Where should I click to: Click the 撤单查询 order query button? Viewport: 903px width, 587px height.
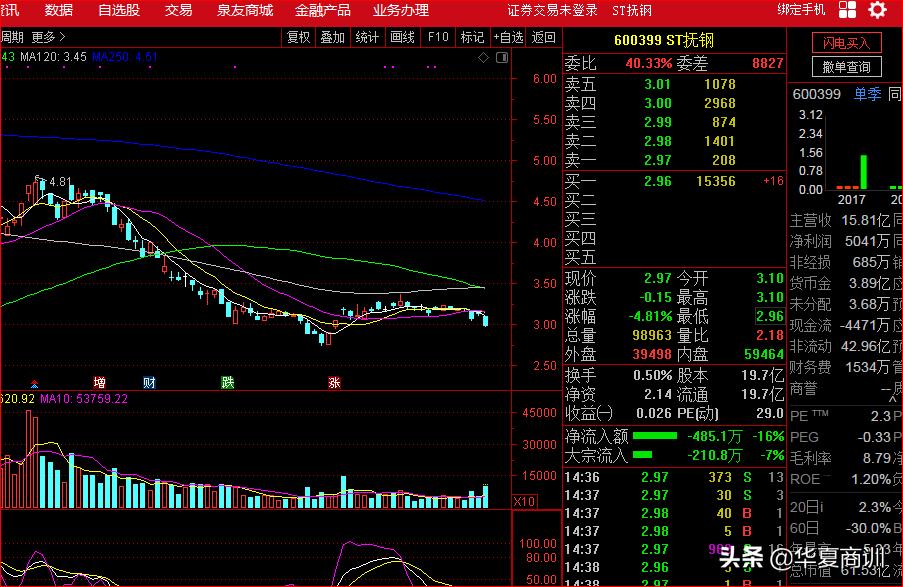pos(845,67)
